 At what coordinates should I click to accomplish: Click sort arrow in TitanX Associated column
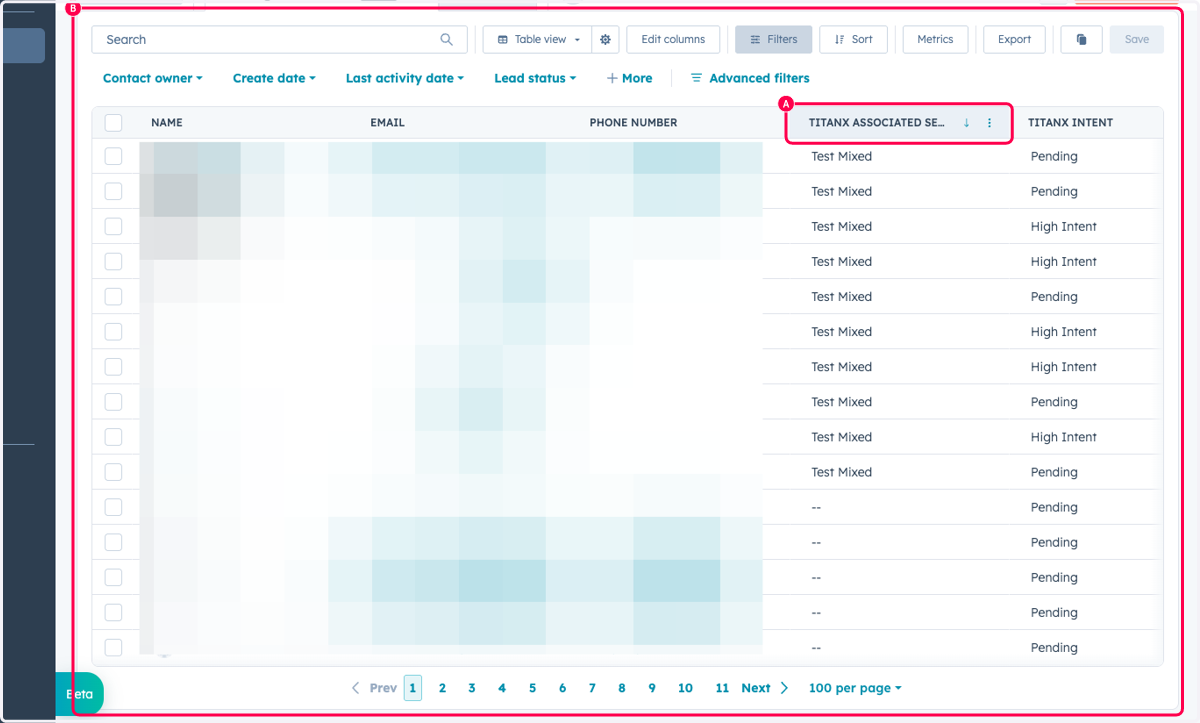(x=966, y=123)
